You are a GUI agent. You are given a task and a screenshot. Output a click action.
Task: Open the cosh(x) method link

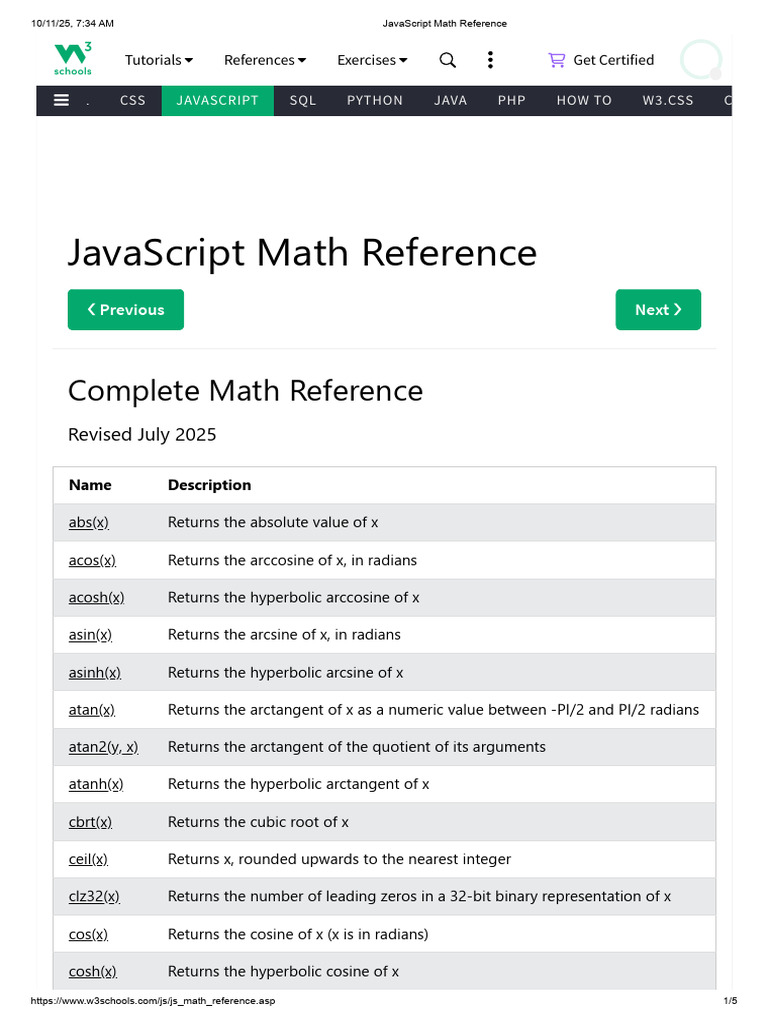point(93,972)
